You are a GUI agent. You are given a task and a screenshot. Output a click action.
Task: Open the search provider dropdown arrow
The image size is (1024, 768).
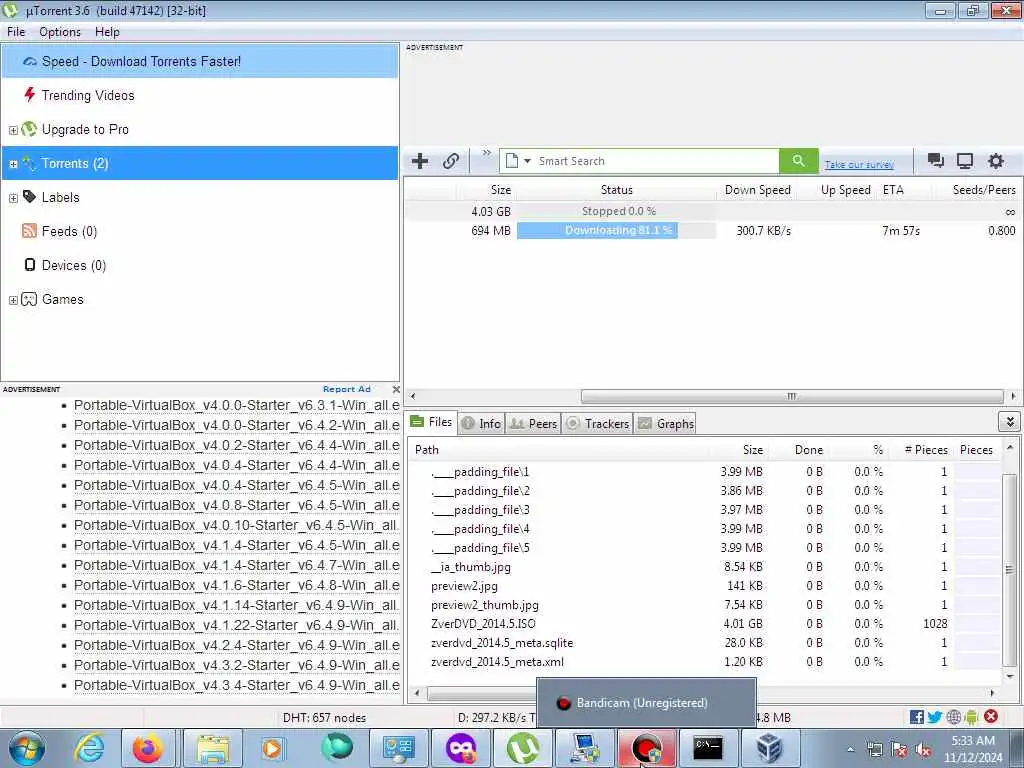tap(527, 161)
